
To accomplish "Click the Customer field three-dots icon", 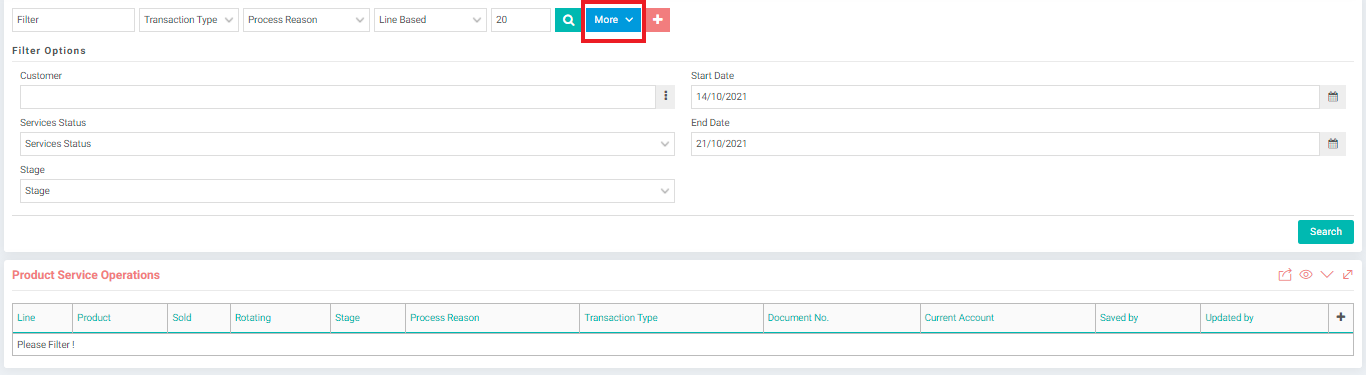I will [665, 97].
